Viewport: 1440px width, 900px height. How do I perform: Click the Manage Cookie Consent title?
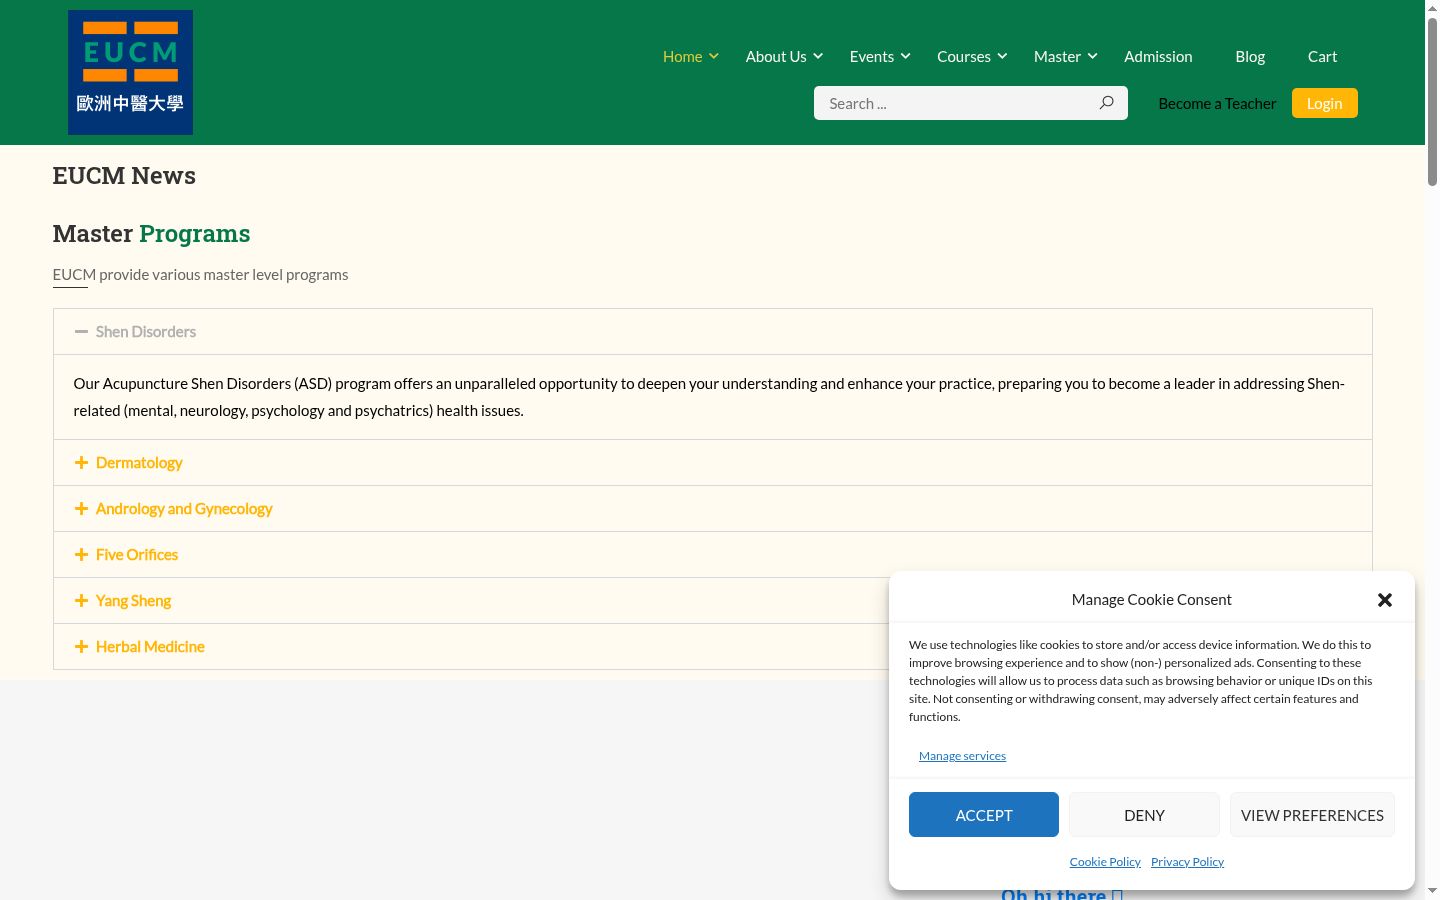point(1151,600)
